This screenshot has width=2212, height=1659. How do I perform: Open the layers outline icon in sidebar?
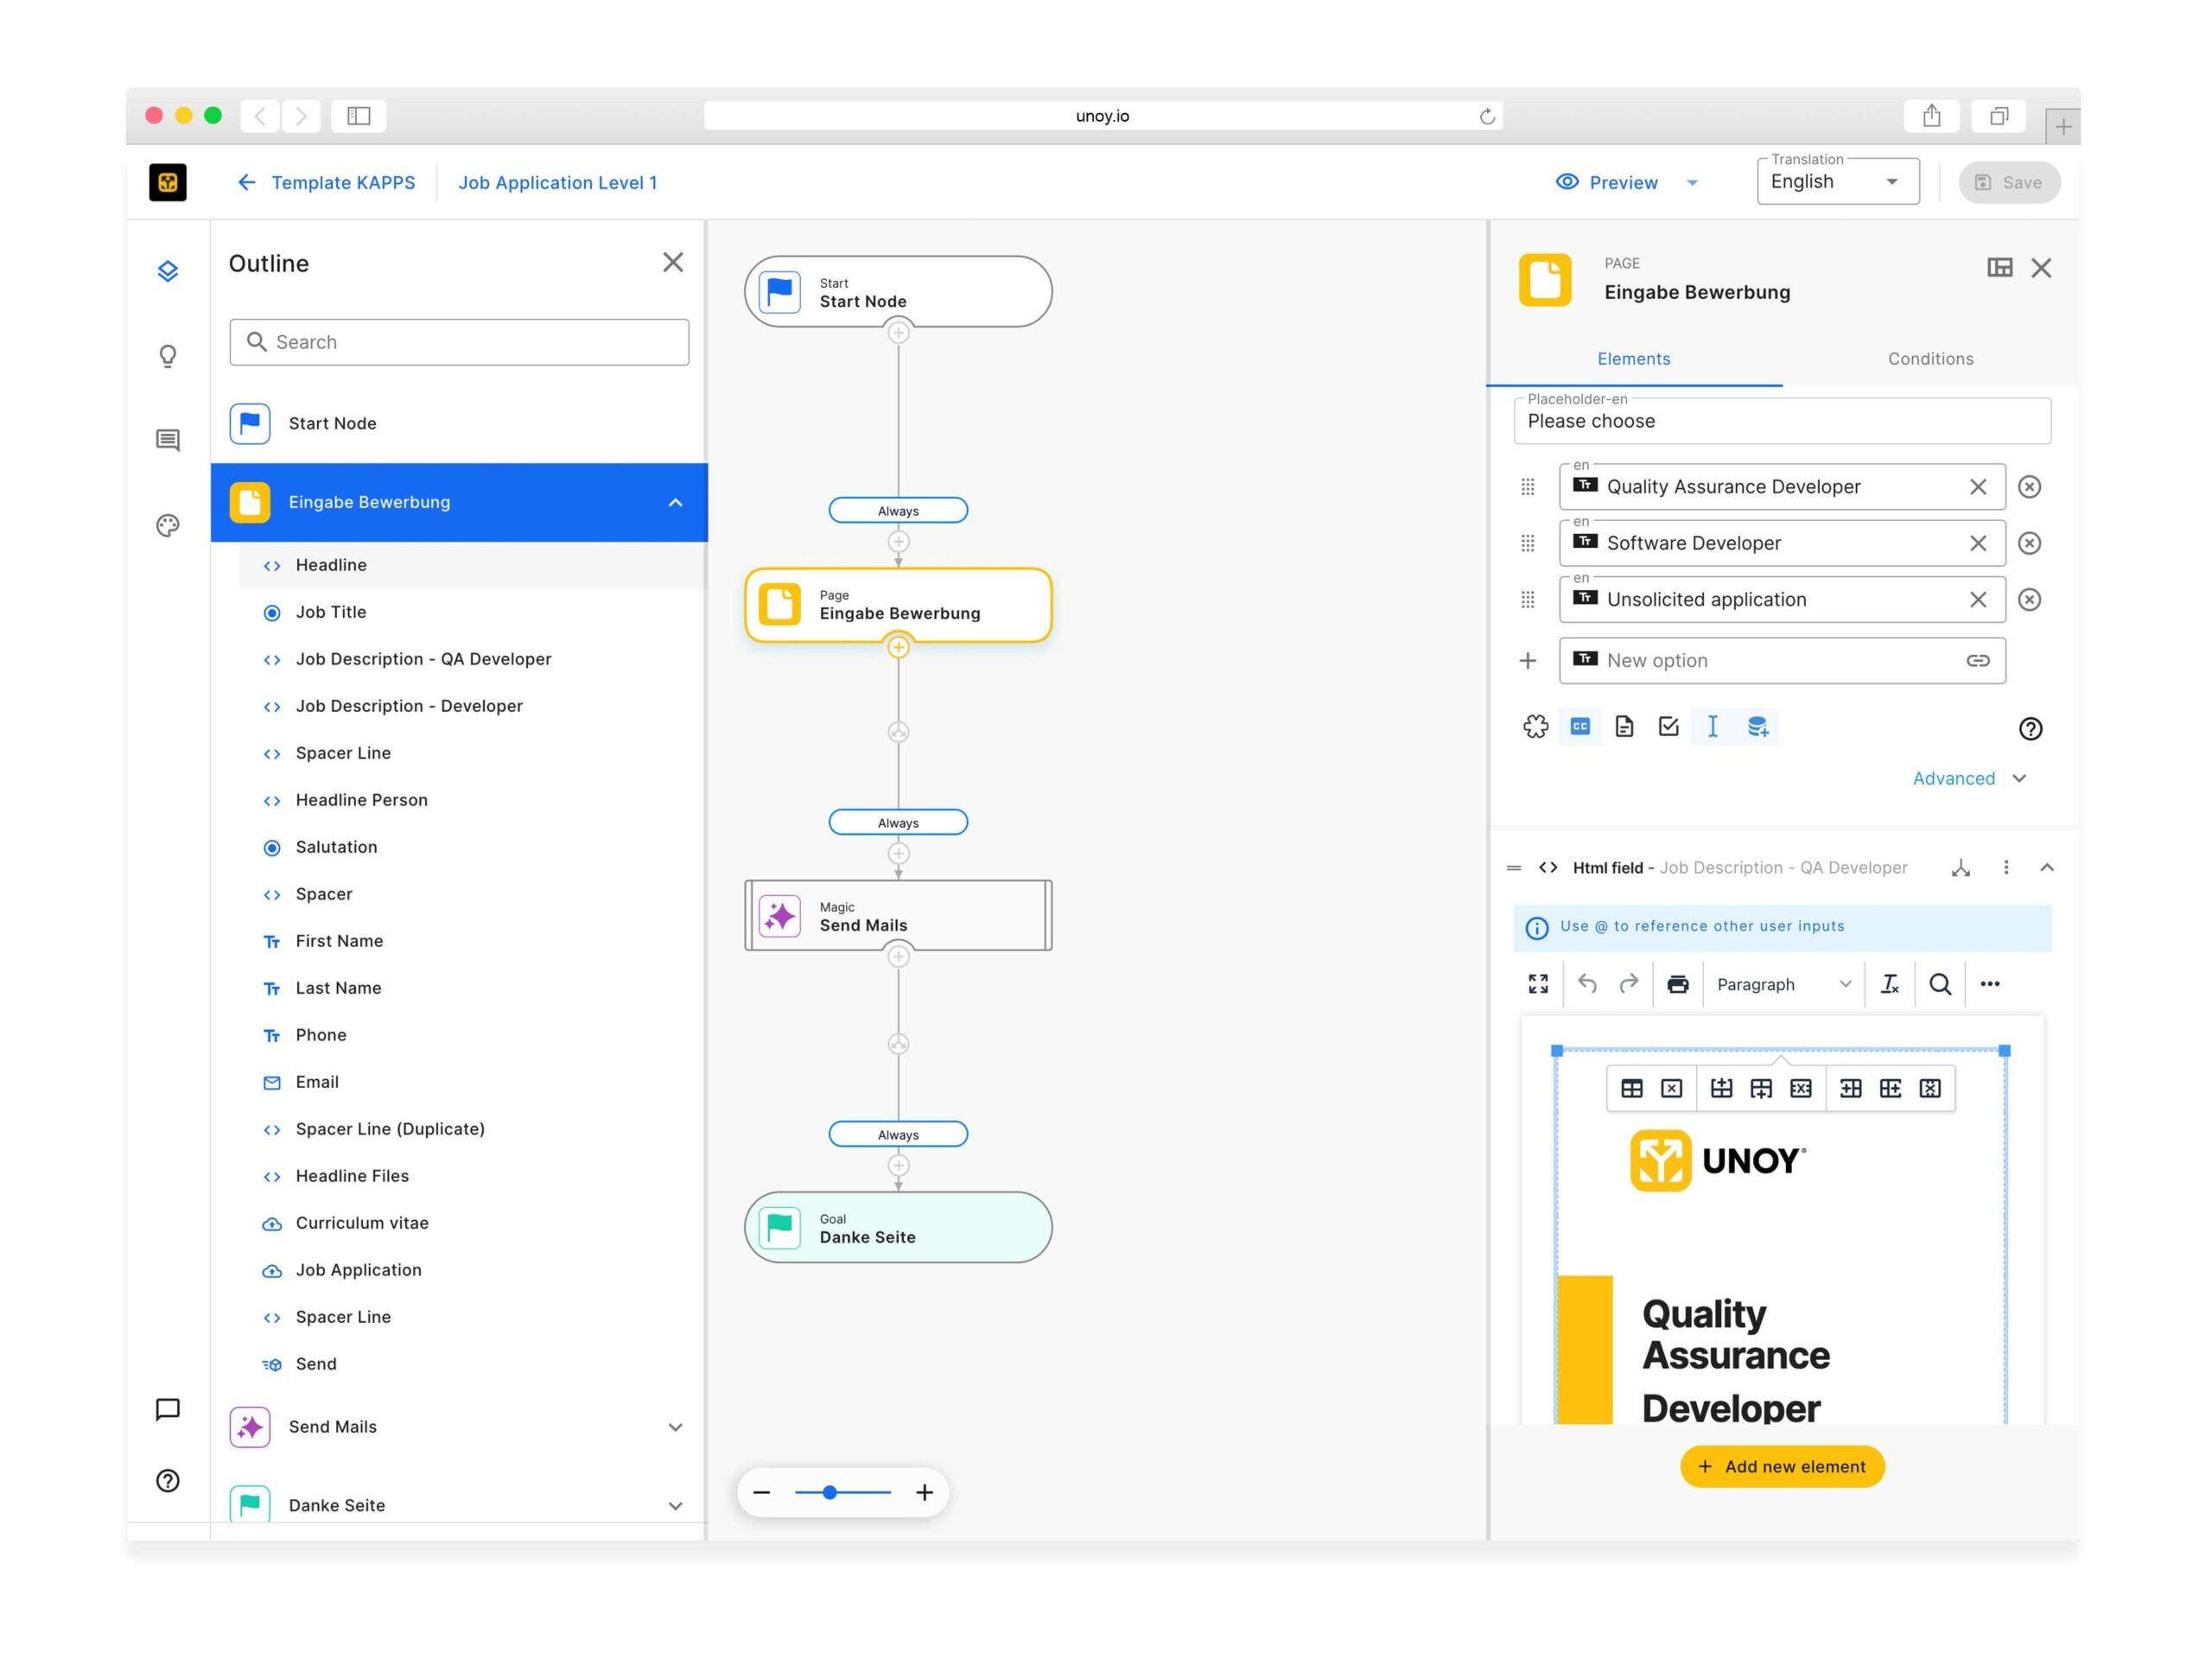point(168,271)
